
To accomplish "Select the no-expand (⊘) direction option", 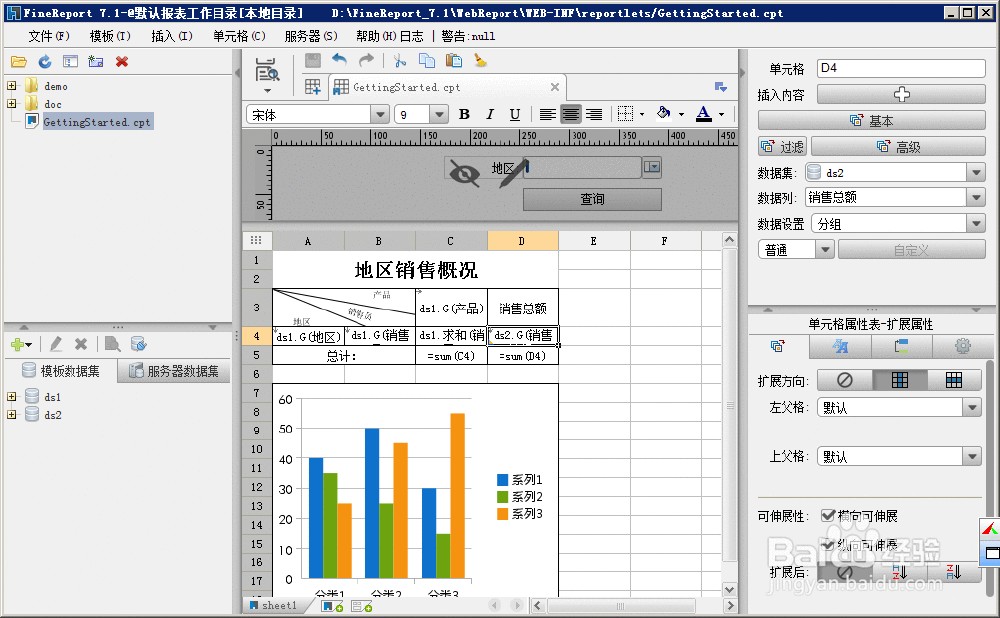I will point(845,379).
